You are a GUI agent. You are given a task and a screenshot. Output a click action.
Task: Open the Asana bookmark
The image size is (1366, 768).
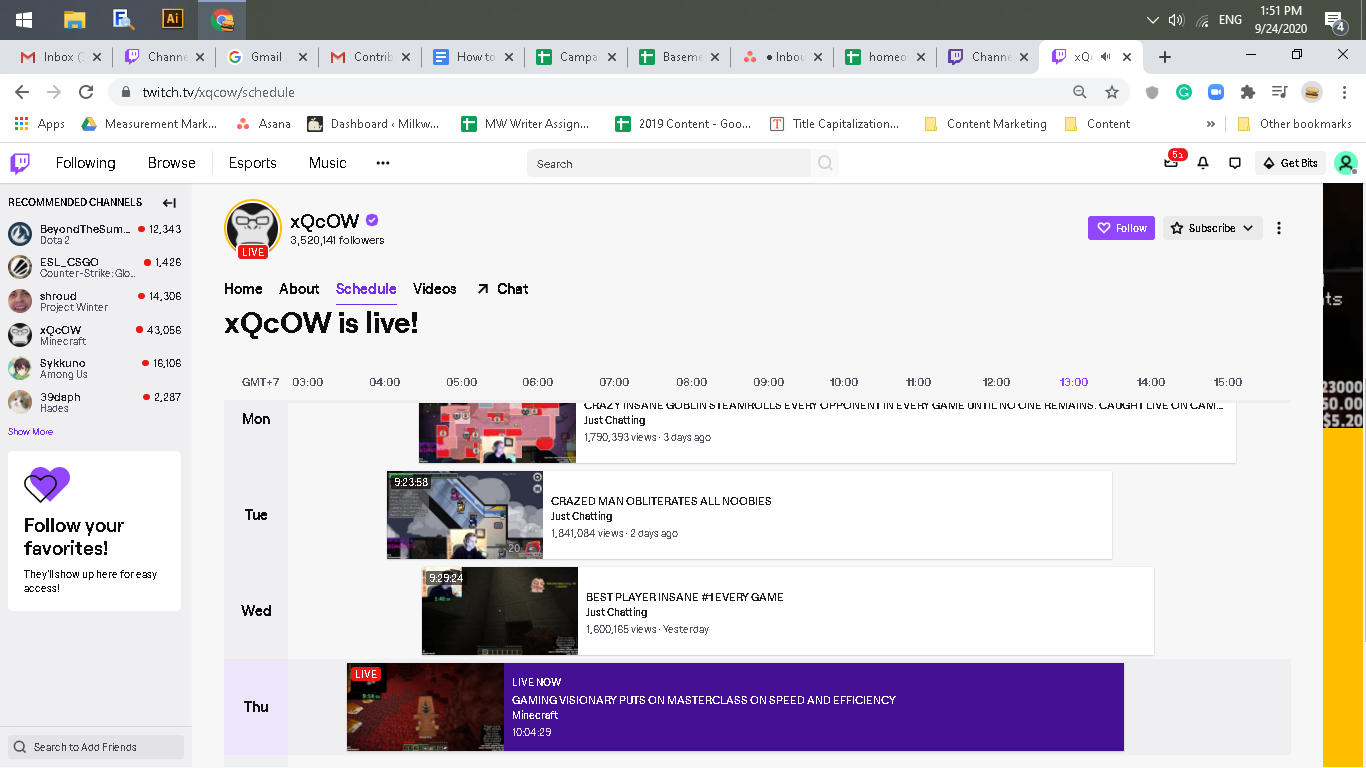tap(263, 124)
